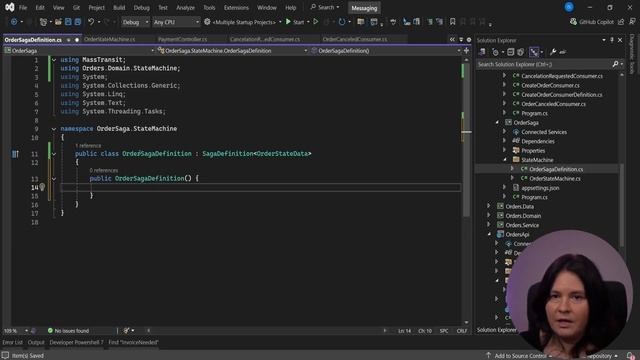
Task: Collapse the OrderSaga project node
Action: click(497, 122)
